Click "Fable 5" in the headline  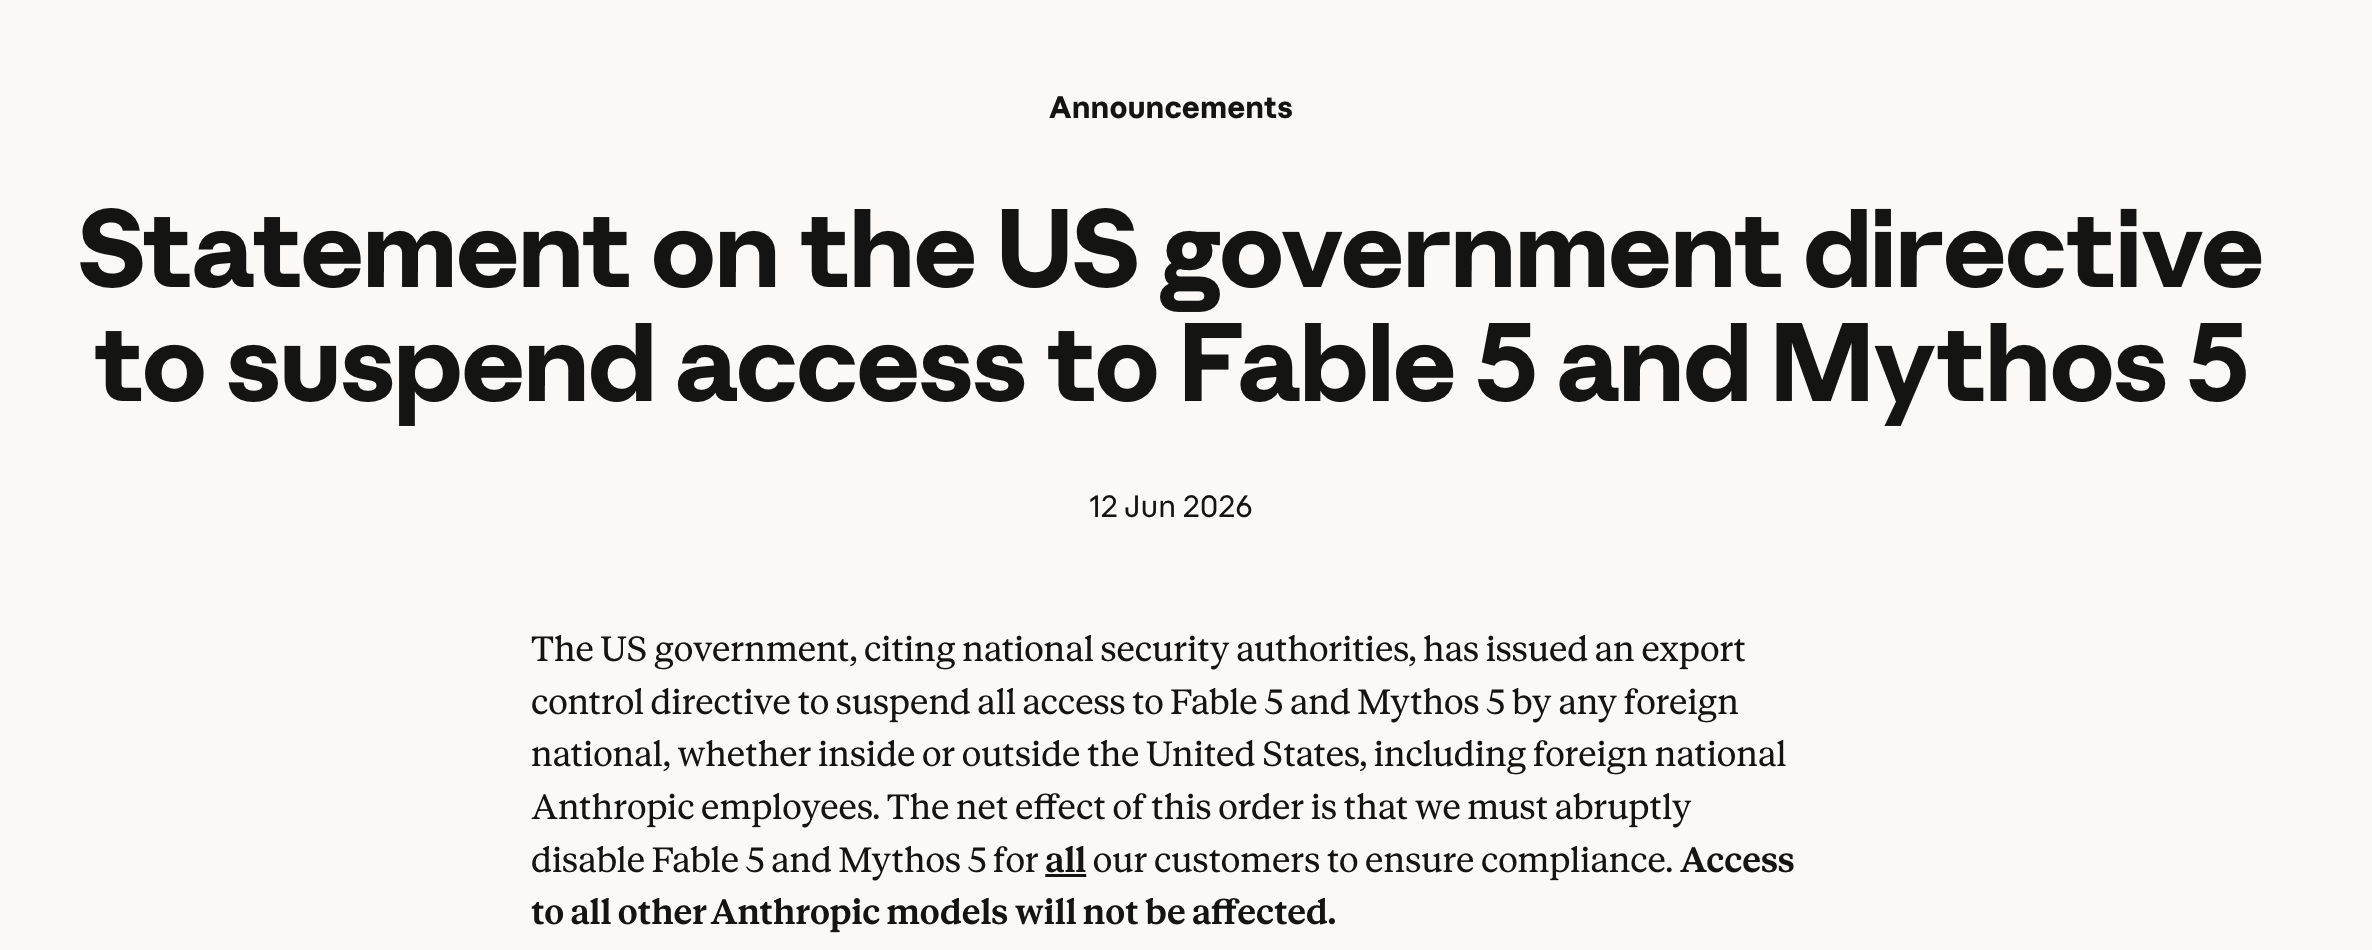(x=1357, y=366)
